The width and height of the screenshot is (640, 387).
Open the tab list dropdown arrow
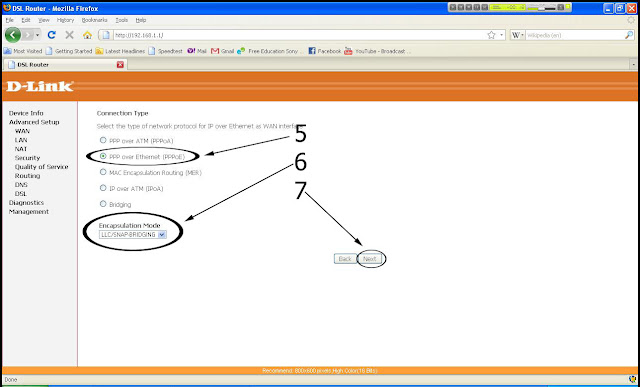pos(633,64)
